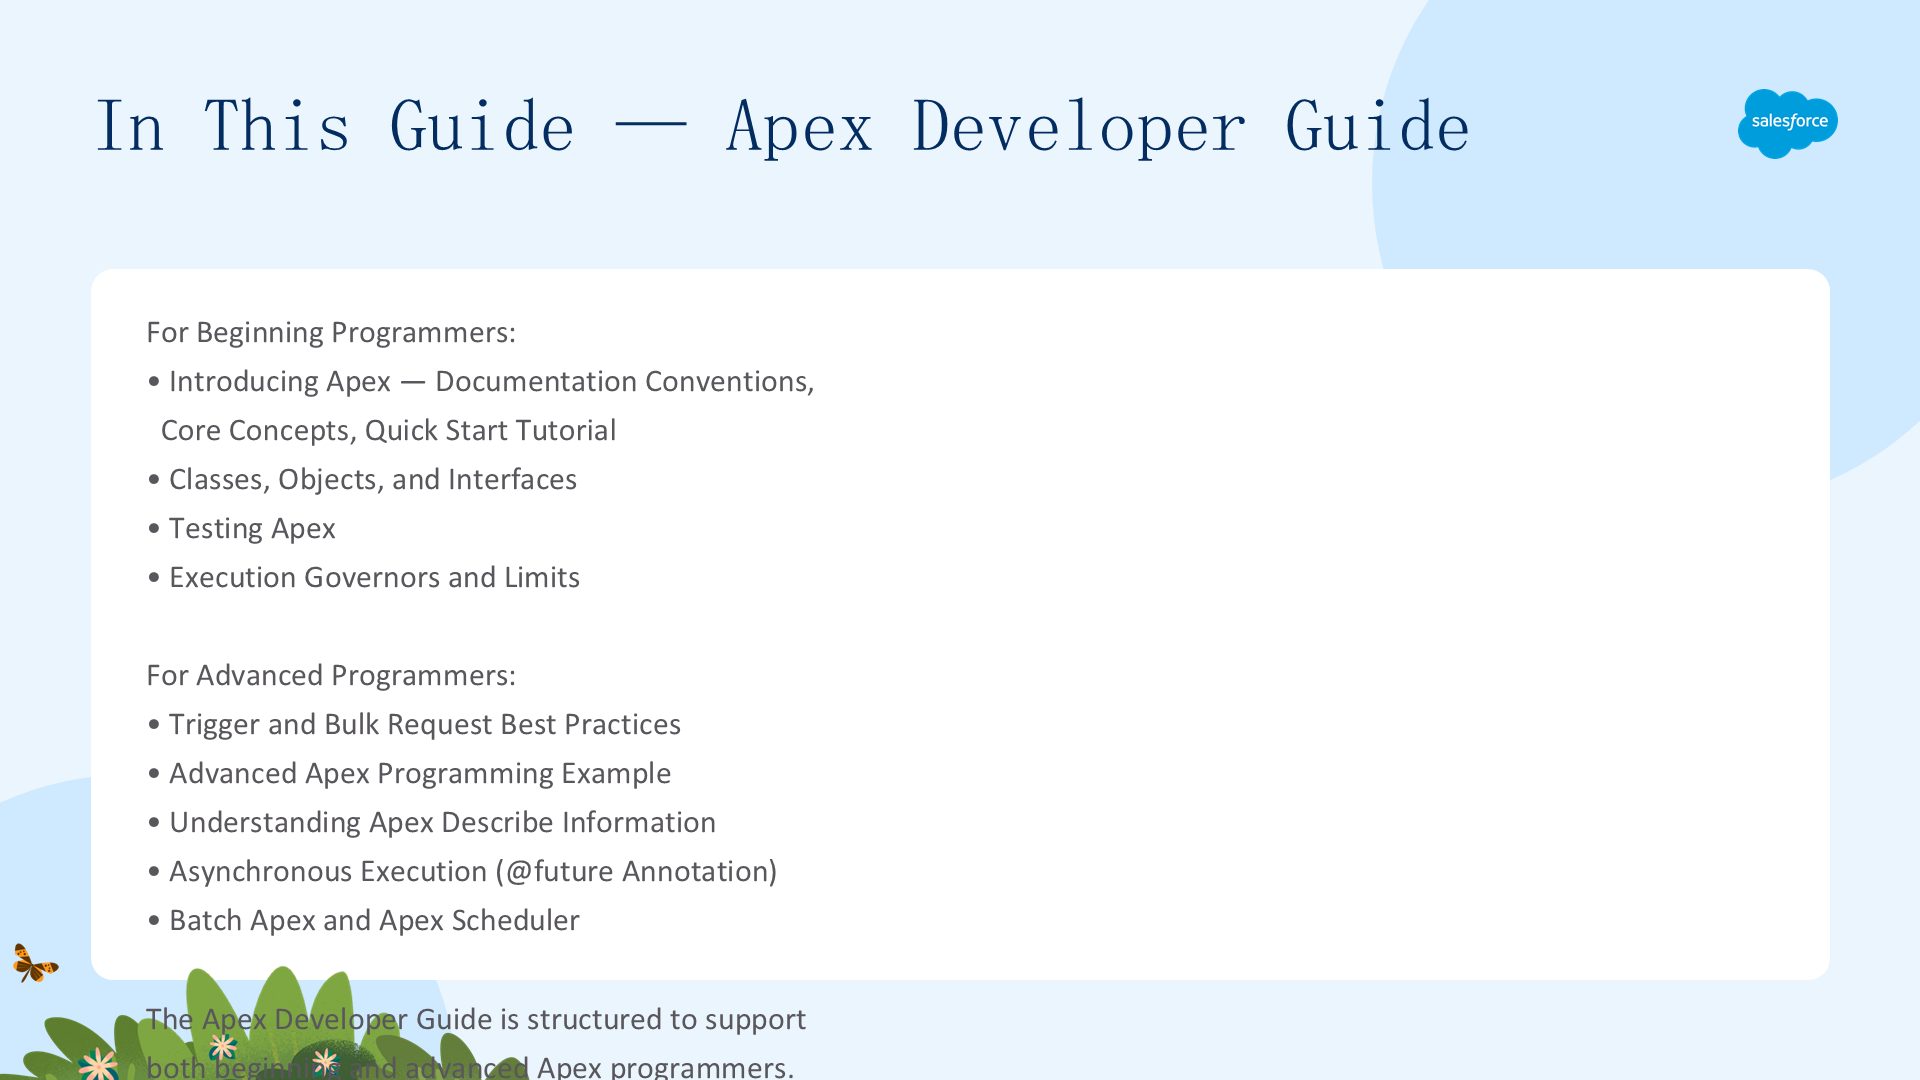Click the footer sentence about guide structure
1920x1080 pixels.
point(476,1043)
